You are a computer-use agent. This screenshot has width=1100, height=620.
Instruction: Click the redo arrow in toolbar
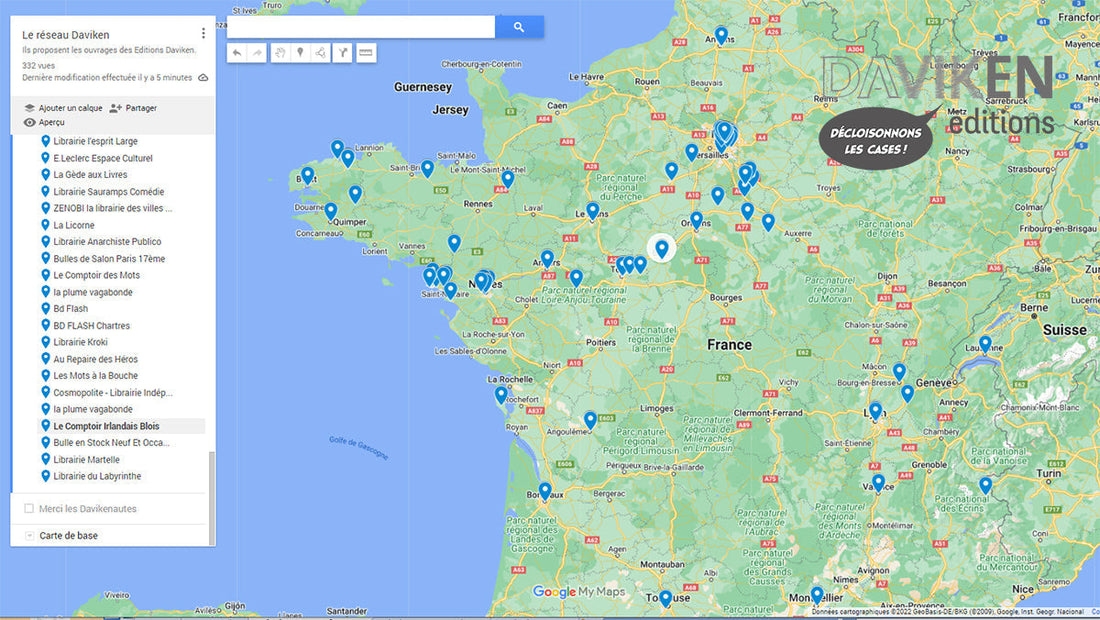[x=257, y=53]
